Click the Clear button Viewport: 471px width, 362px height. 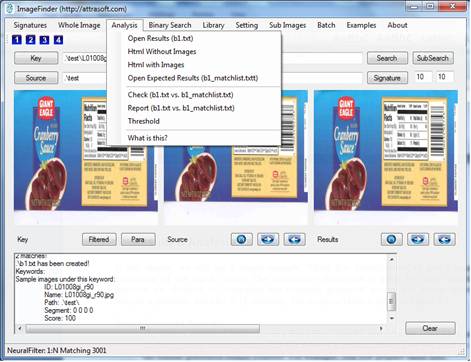click(430, 328)
